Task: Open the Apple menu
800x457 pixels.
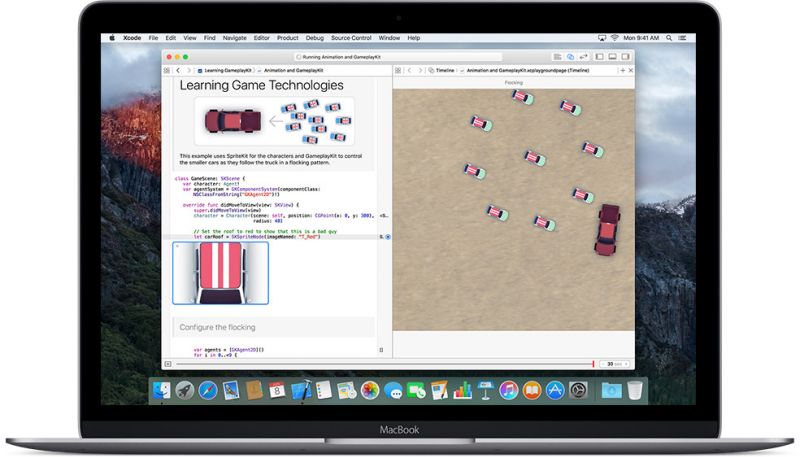Action: click(x=112, y=38)
